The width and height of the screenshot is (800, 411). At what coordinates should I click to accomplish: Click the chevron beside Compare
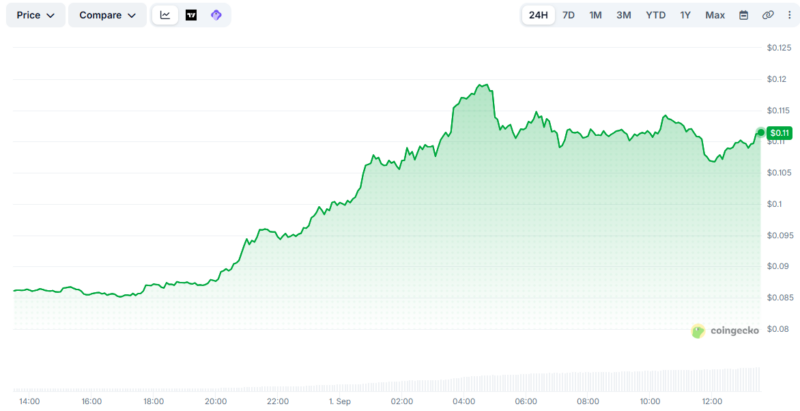[132, 15]
